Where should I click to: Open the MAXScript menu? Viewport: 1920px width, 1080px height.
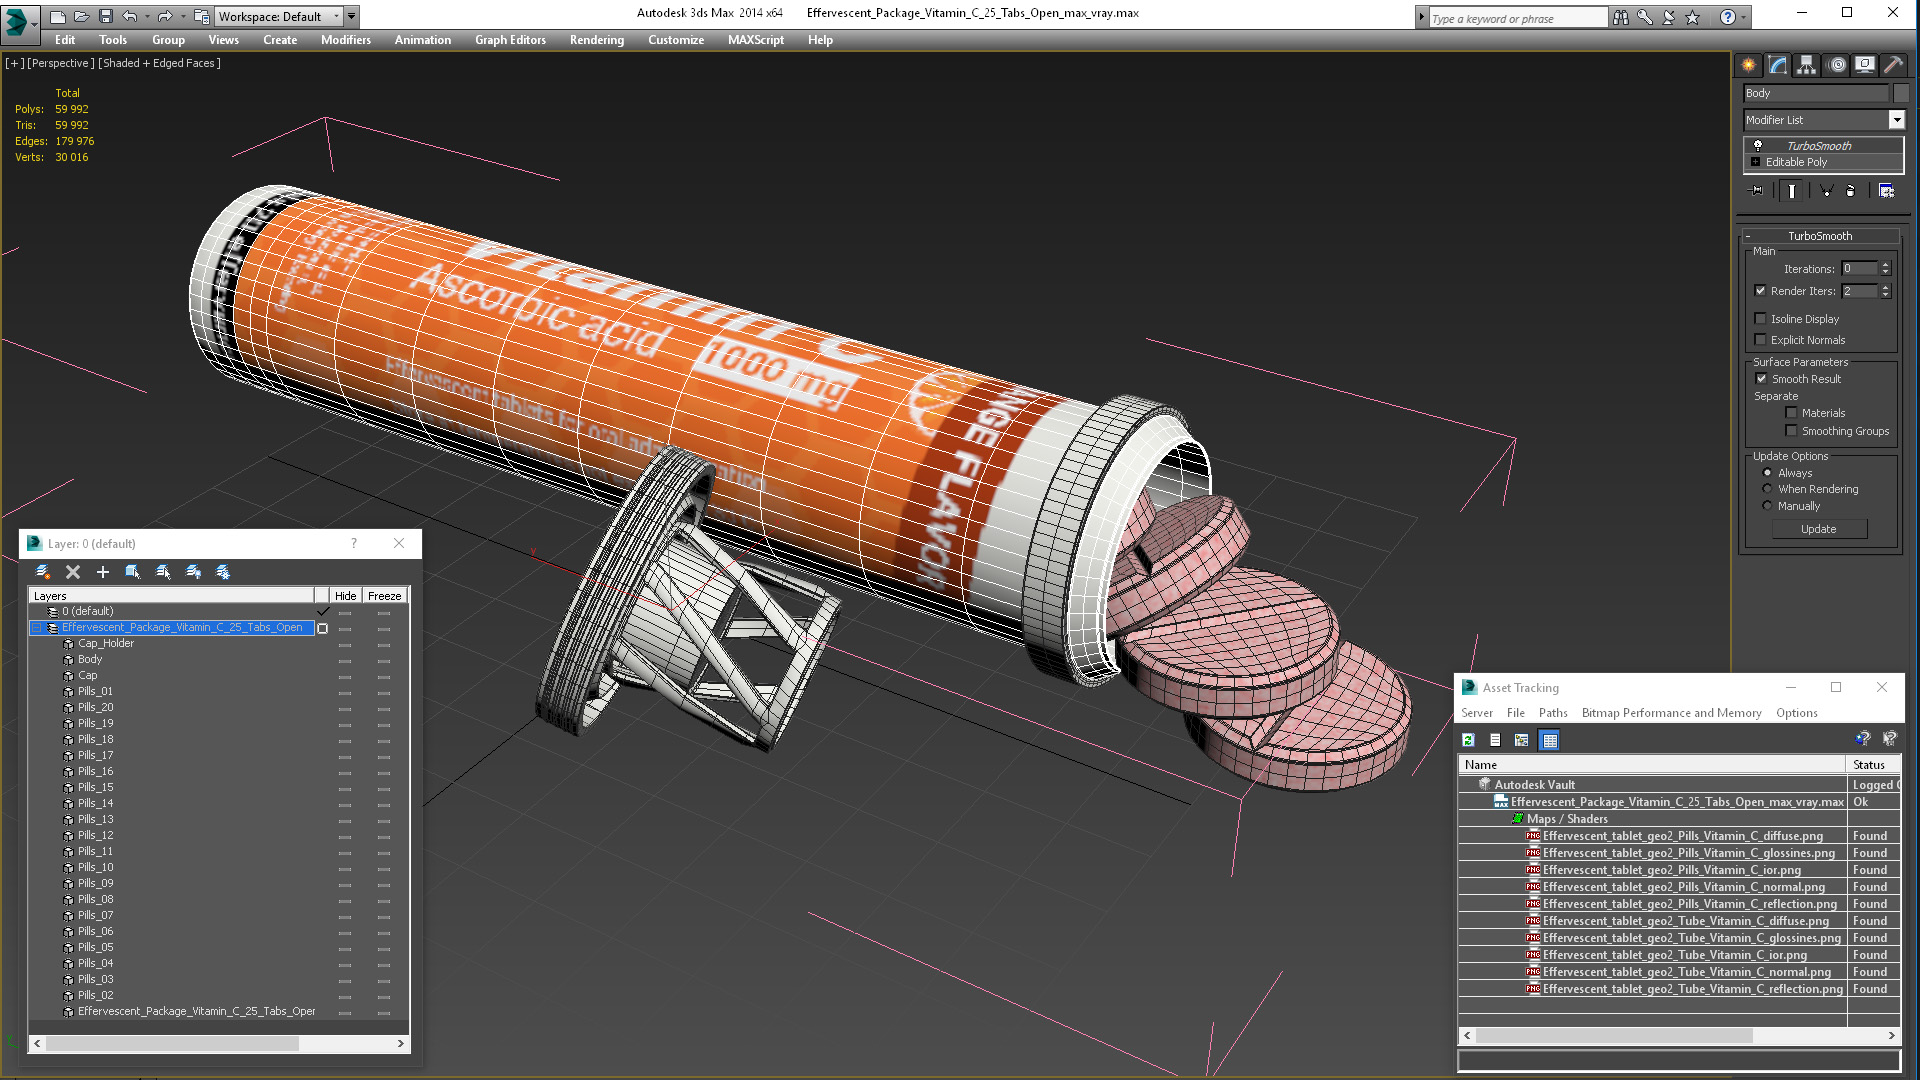click(x=755, y=40)
